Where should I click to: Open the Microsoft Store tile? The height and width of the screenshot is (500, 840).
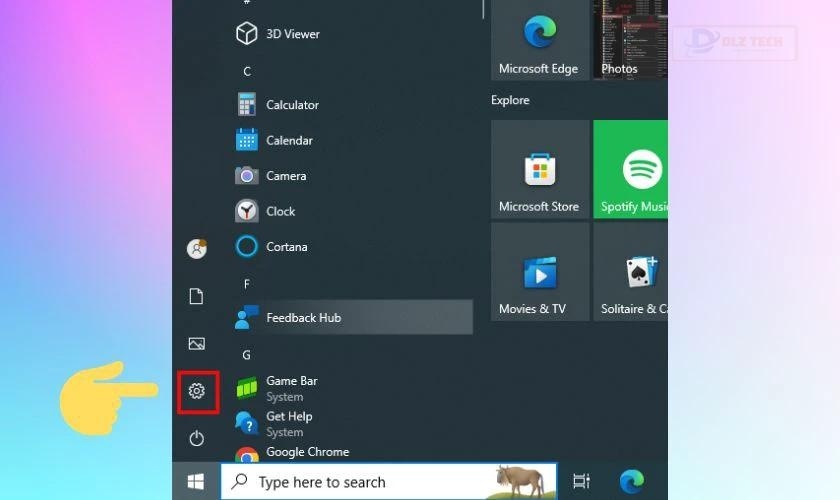pos(539,171)
